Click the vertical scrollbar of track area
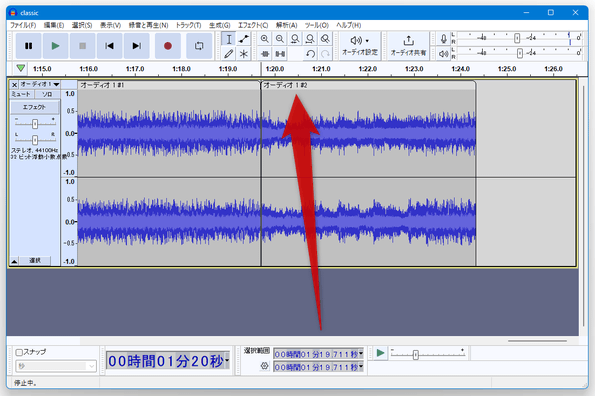Screen dimensions: 595x396 click(x=583, y=206)
